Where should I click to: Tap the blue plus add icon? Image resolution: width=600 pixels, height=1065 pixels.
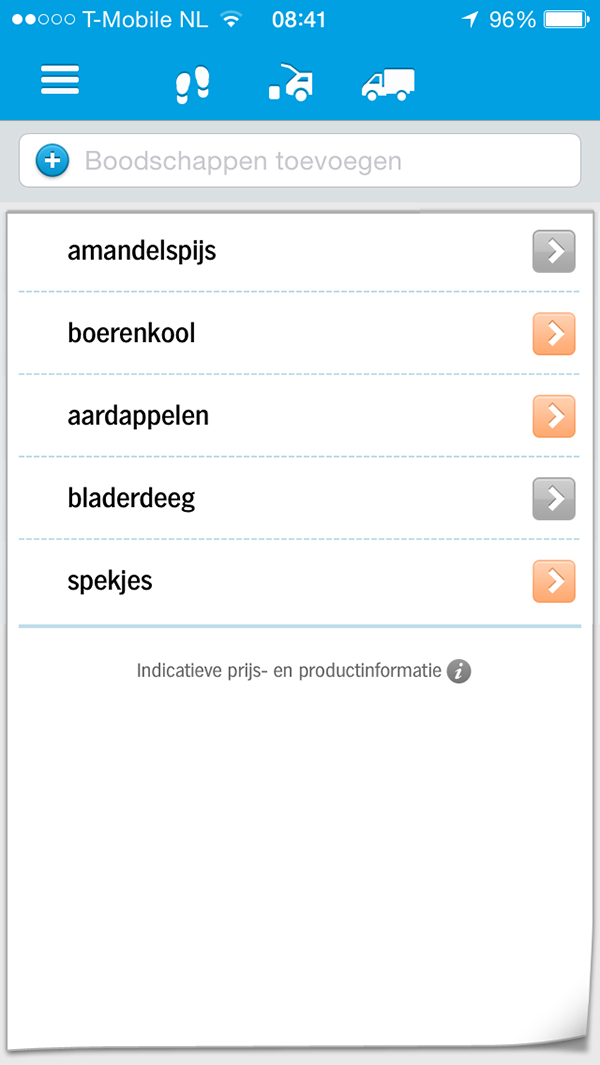click(x=52, y=161)
